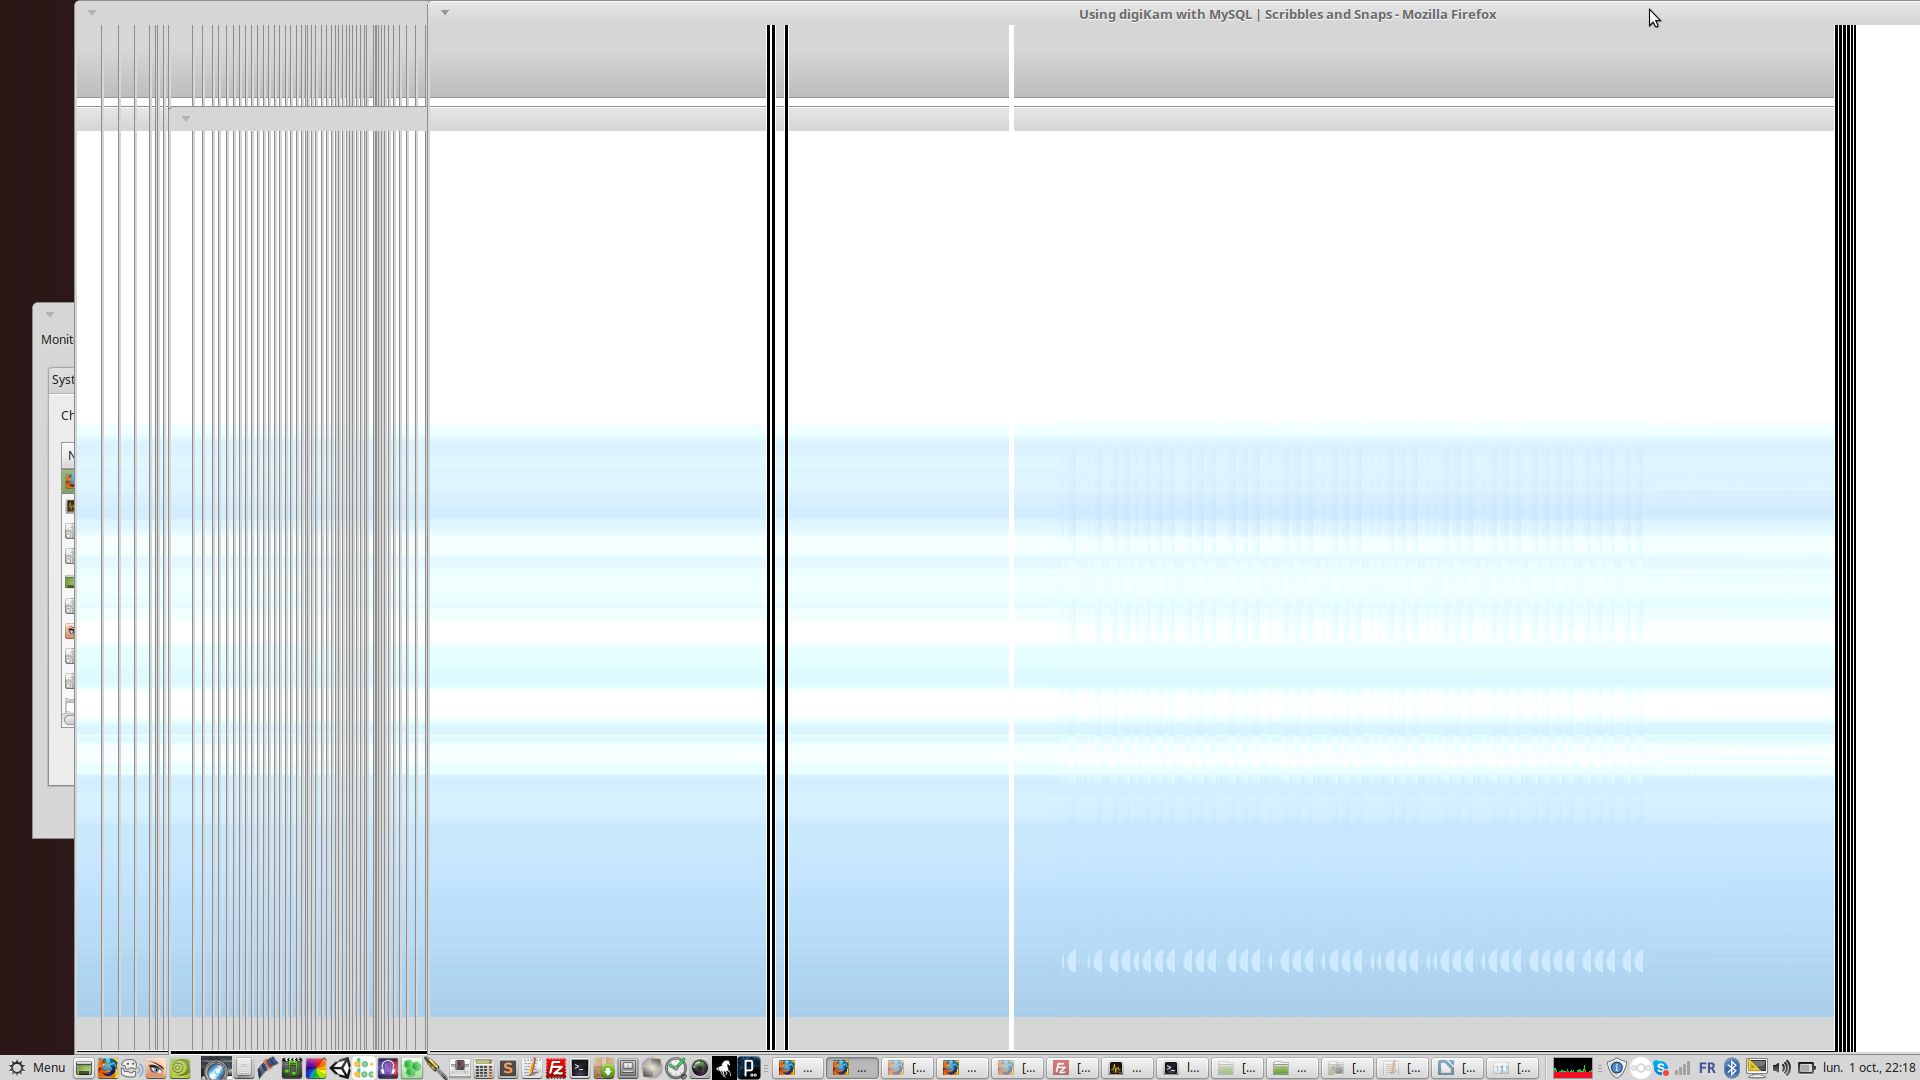The image size is (1920, 1080).
Task: Open the FR keyboard layout indicator
Action: [x=1707, y=1068]
